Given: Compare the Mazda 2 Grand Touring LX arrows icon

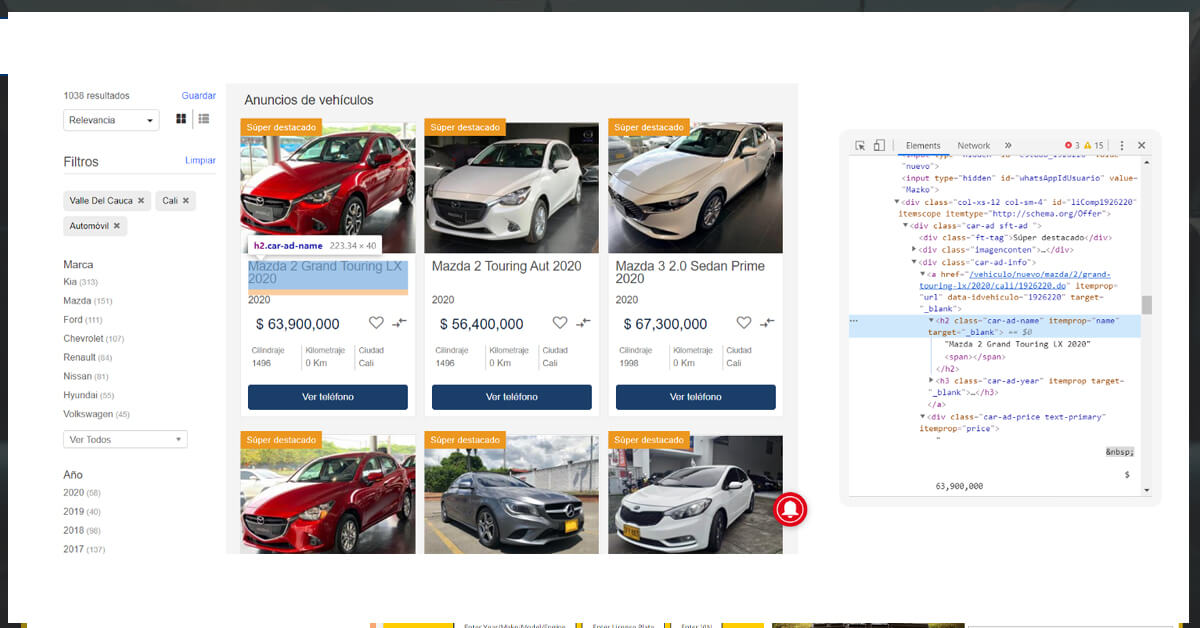Looking at the screenshot, I should click(x=399, y=323).
